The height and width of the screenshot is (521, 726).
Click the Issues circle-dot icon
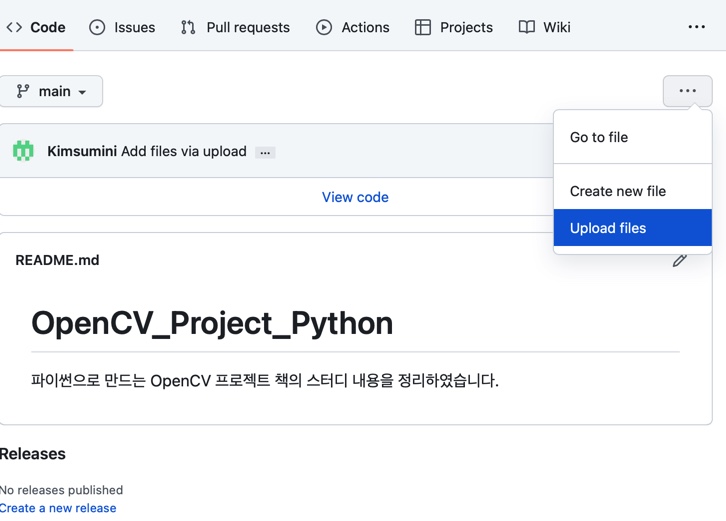97,27
